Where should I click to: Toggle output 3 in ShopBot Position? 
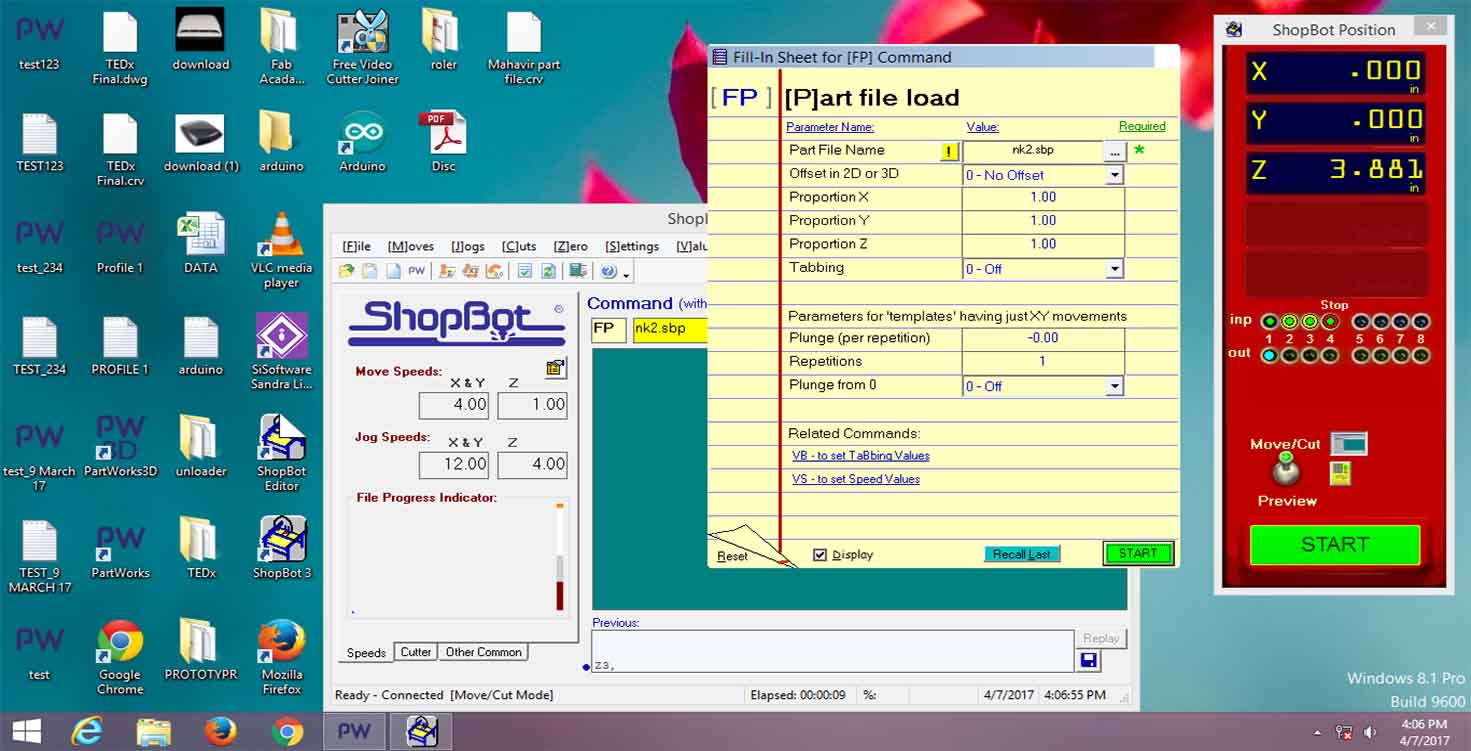(x=1310, y=355)
